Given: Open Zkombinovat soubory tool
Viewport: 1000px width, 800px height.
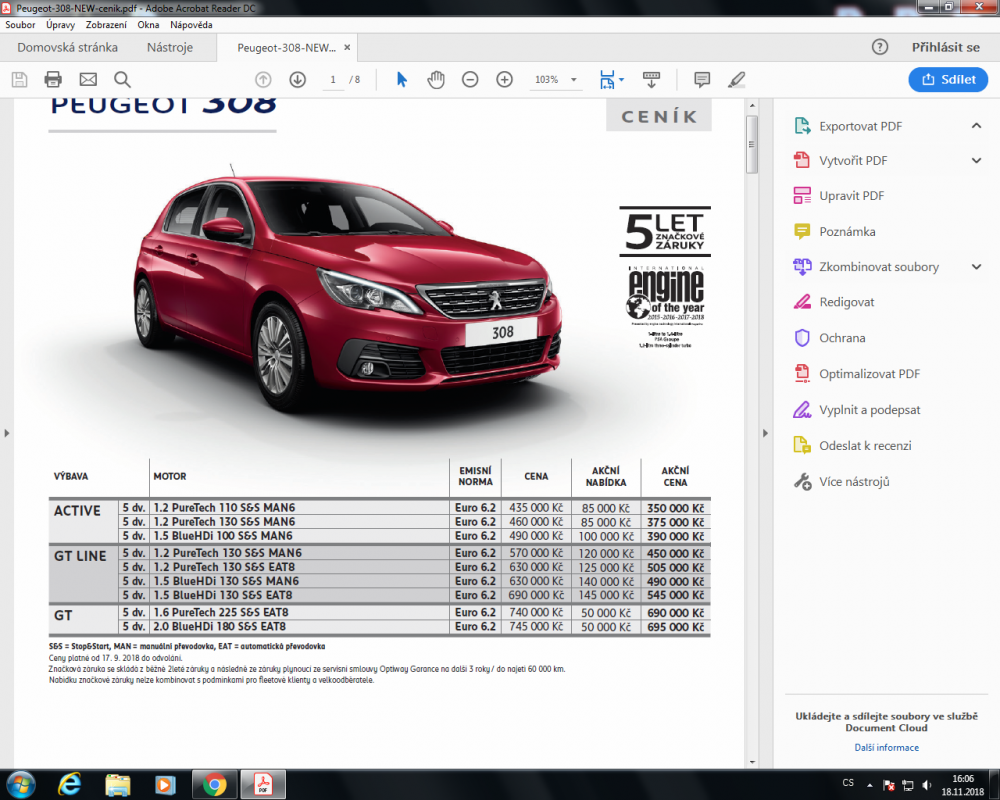Looking at the screenshot, I should coord(879,267).
